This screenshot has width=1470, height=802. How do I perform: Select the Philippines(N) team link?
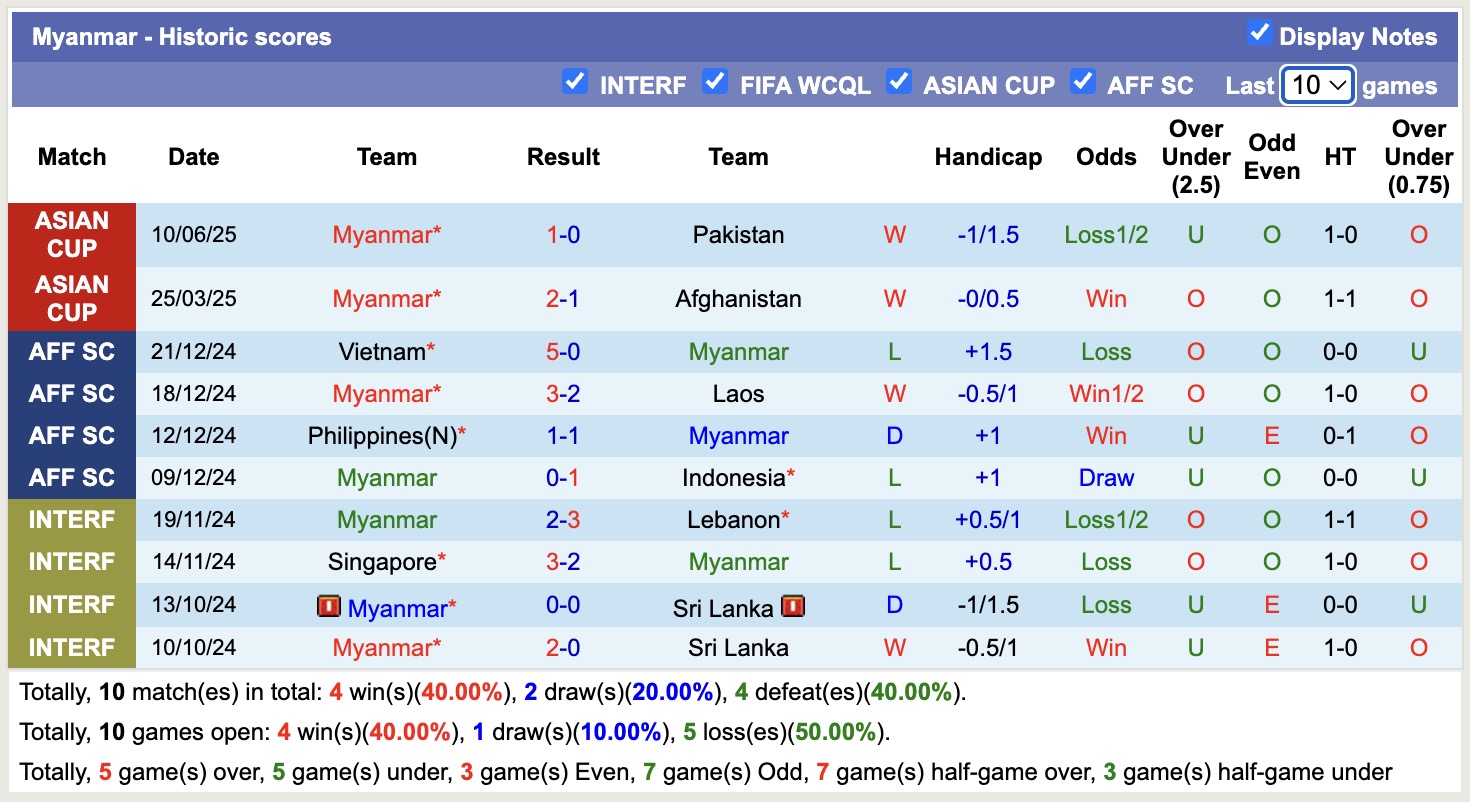coord(382,436)
